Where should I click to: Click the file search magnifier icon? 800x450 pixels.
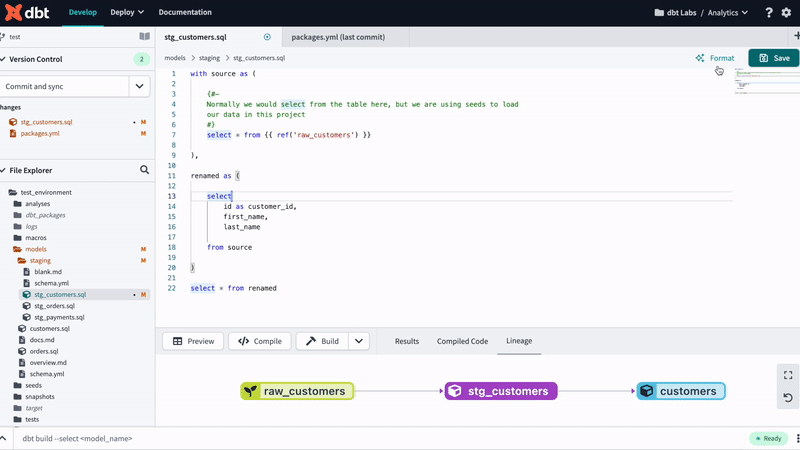(x=144, y=171)
